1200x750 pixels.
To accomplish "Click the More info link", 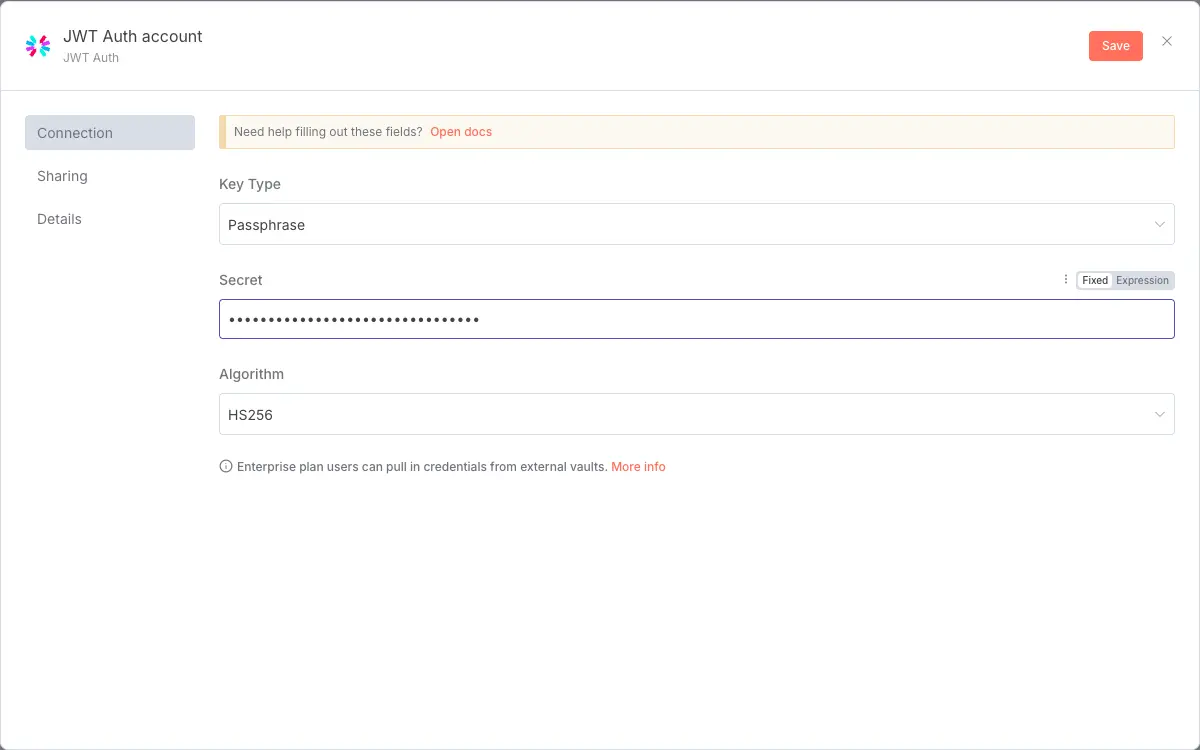I will (x=638, y=466).
